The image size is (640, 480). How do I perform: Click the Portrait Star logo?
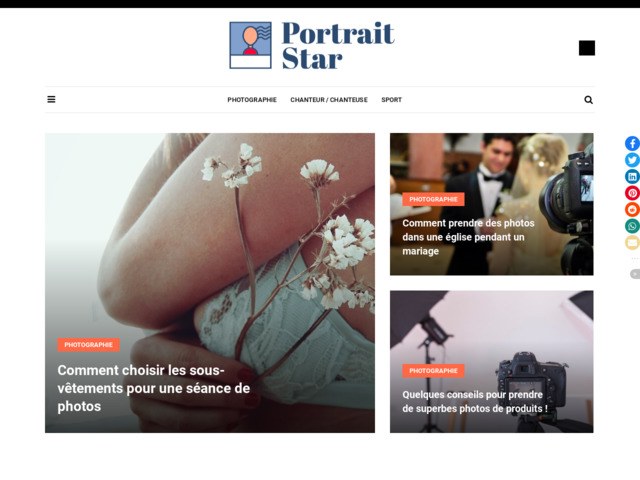(x=312, y=45)
